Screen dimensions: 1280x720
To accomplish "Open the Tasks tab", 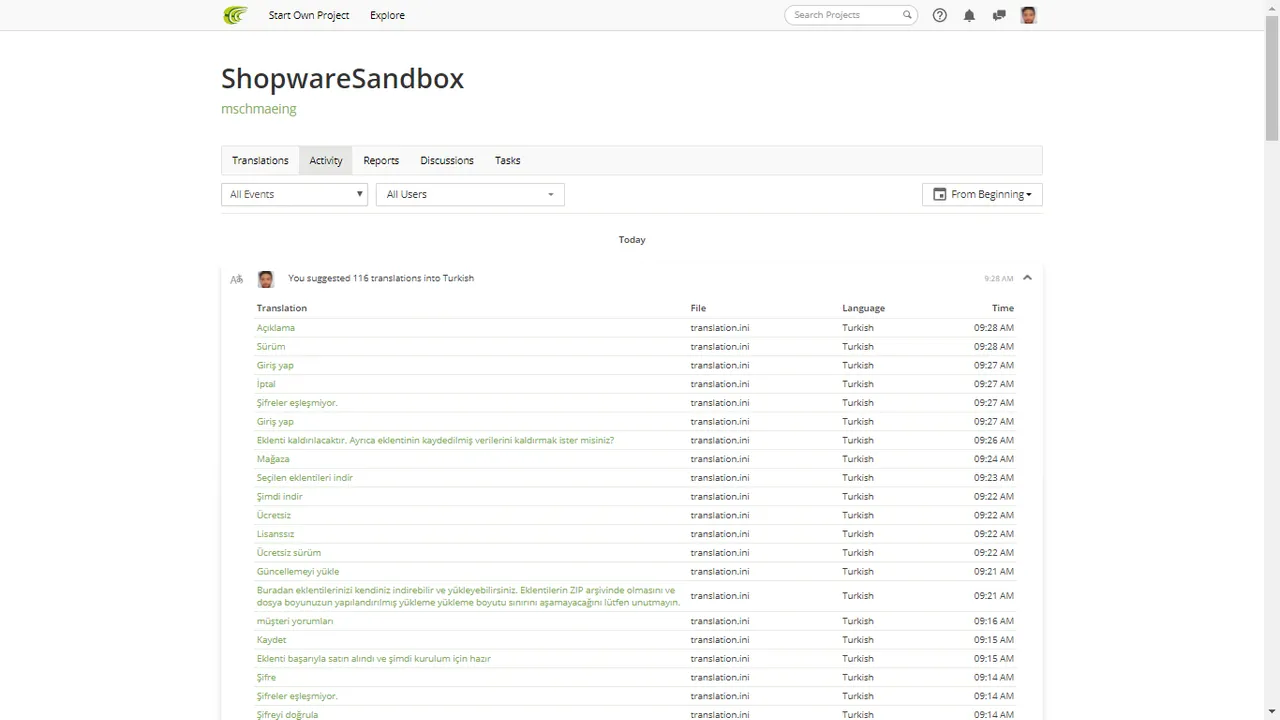I will point(508,160).
